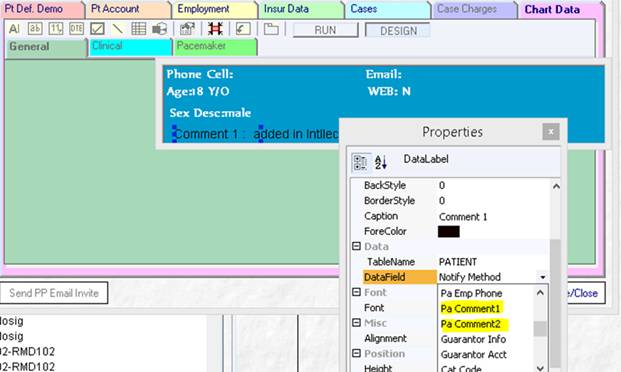Select the AI label tool icon
Viewport: 621px width, 372px height.
click(x=14, y=29)
